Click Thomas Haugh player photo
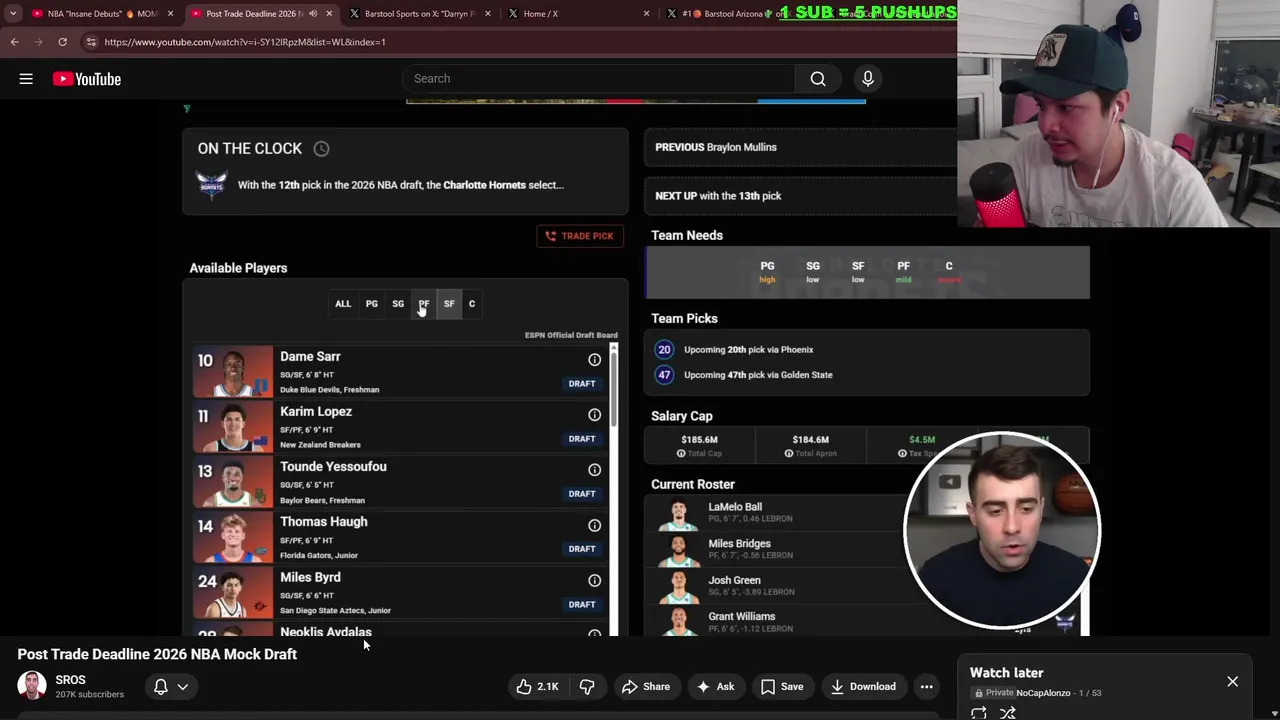The height and width of the screenshot is (720, 1280). tap(232, 537)
